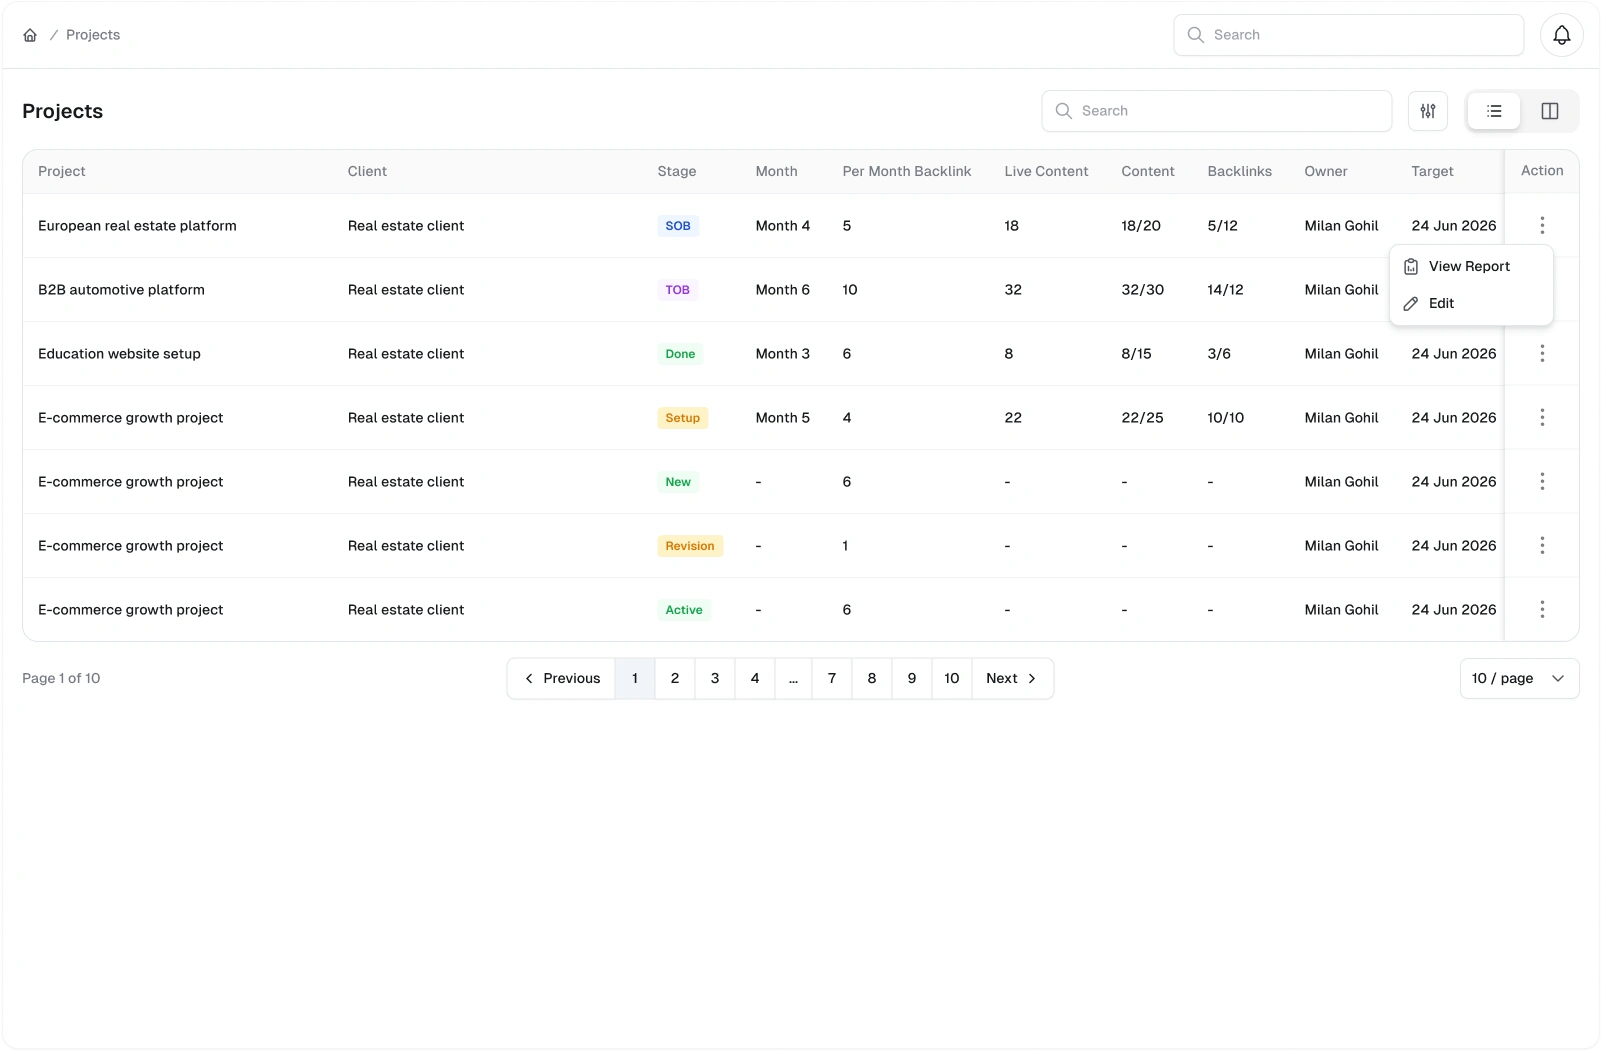Go to Next page
The image size is (1602, 1052).
point(1012,678)
